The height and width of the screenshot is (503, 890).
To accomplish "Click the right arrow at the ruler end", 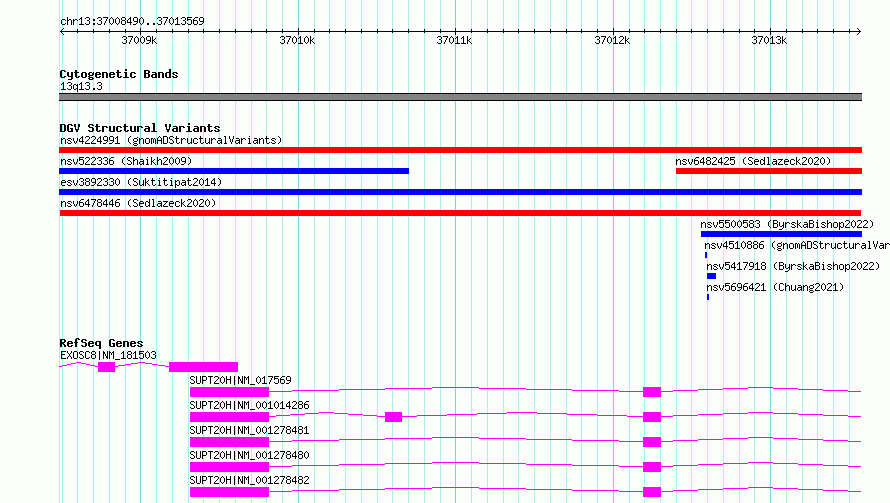I will [x=858, y=31].
